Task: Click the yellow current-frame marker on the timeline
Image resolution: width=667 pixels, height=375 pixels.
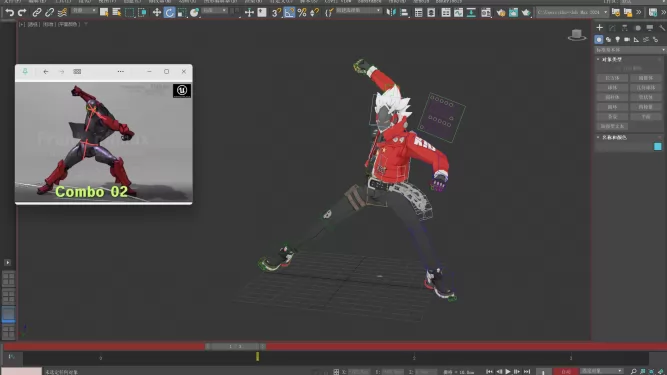Action: (257, 357)
